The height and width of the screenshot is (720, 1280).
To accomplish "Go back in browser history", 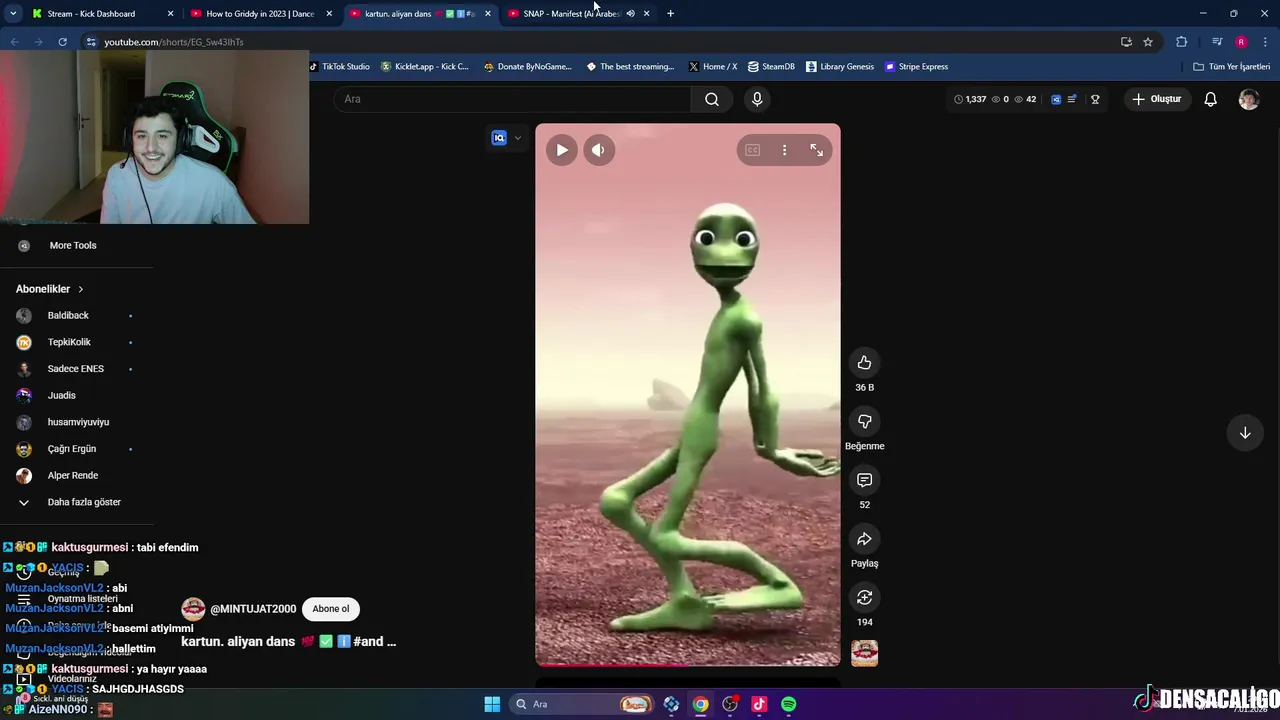I will click(14, 42).
